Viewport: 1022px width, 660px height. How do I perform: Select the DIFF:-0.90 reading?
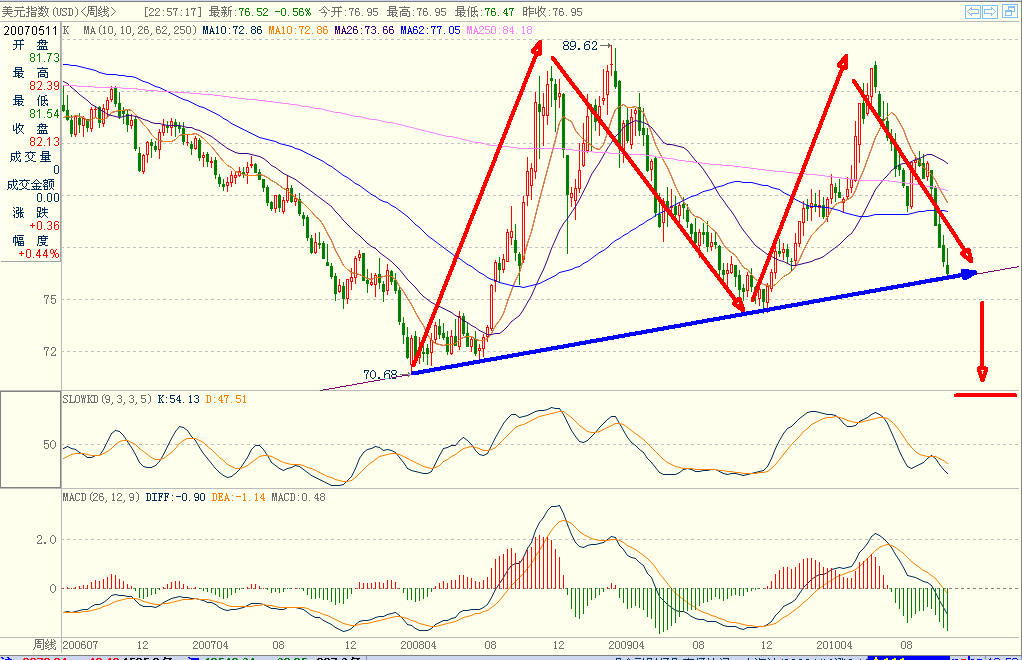(x=175, y=497)
